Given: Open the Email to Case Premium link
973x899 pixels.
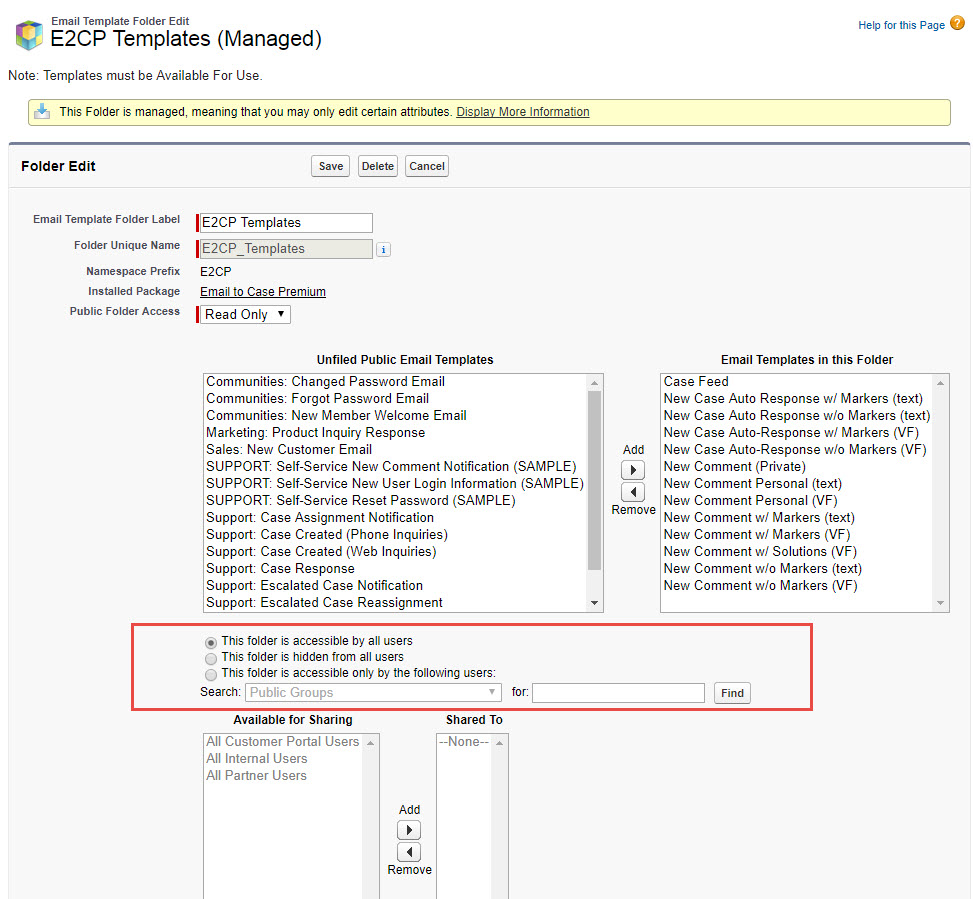Looking at the screenshot, I should [263, 292].
